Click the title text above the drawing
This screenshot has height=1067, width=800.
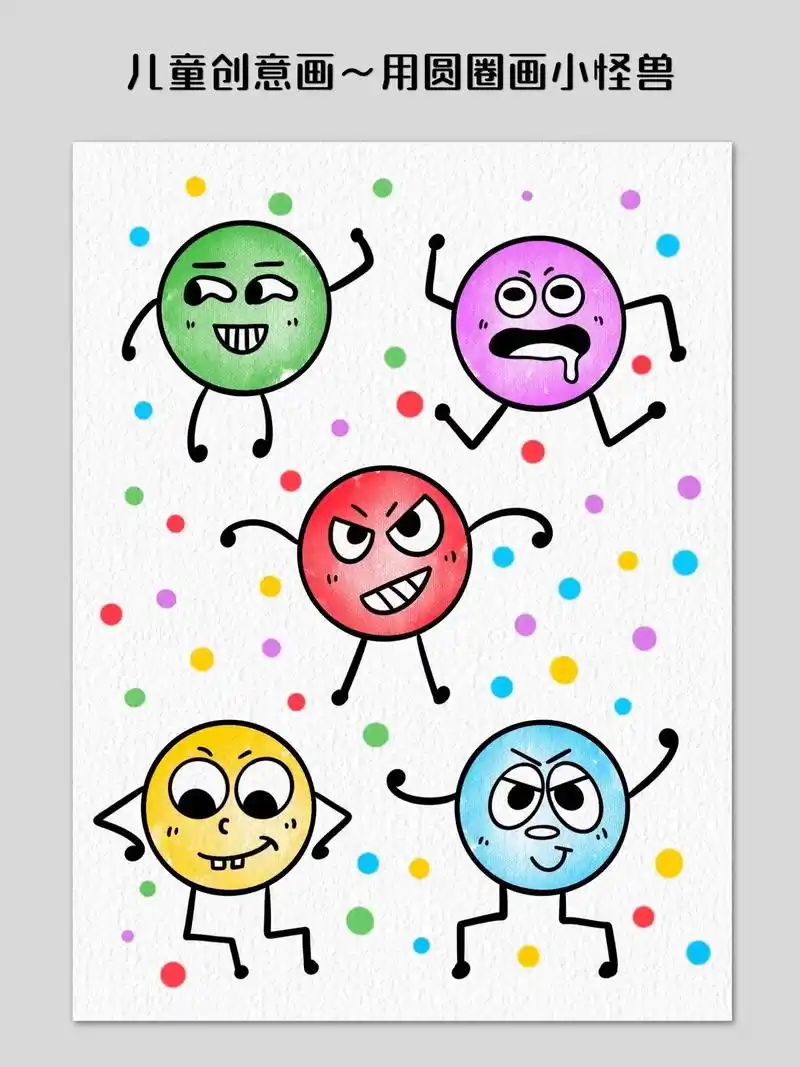[400, 72]
